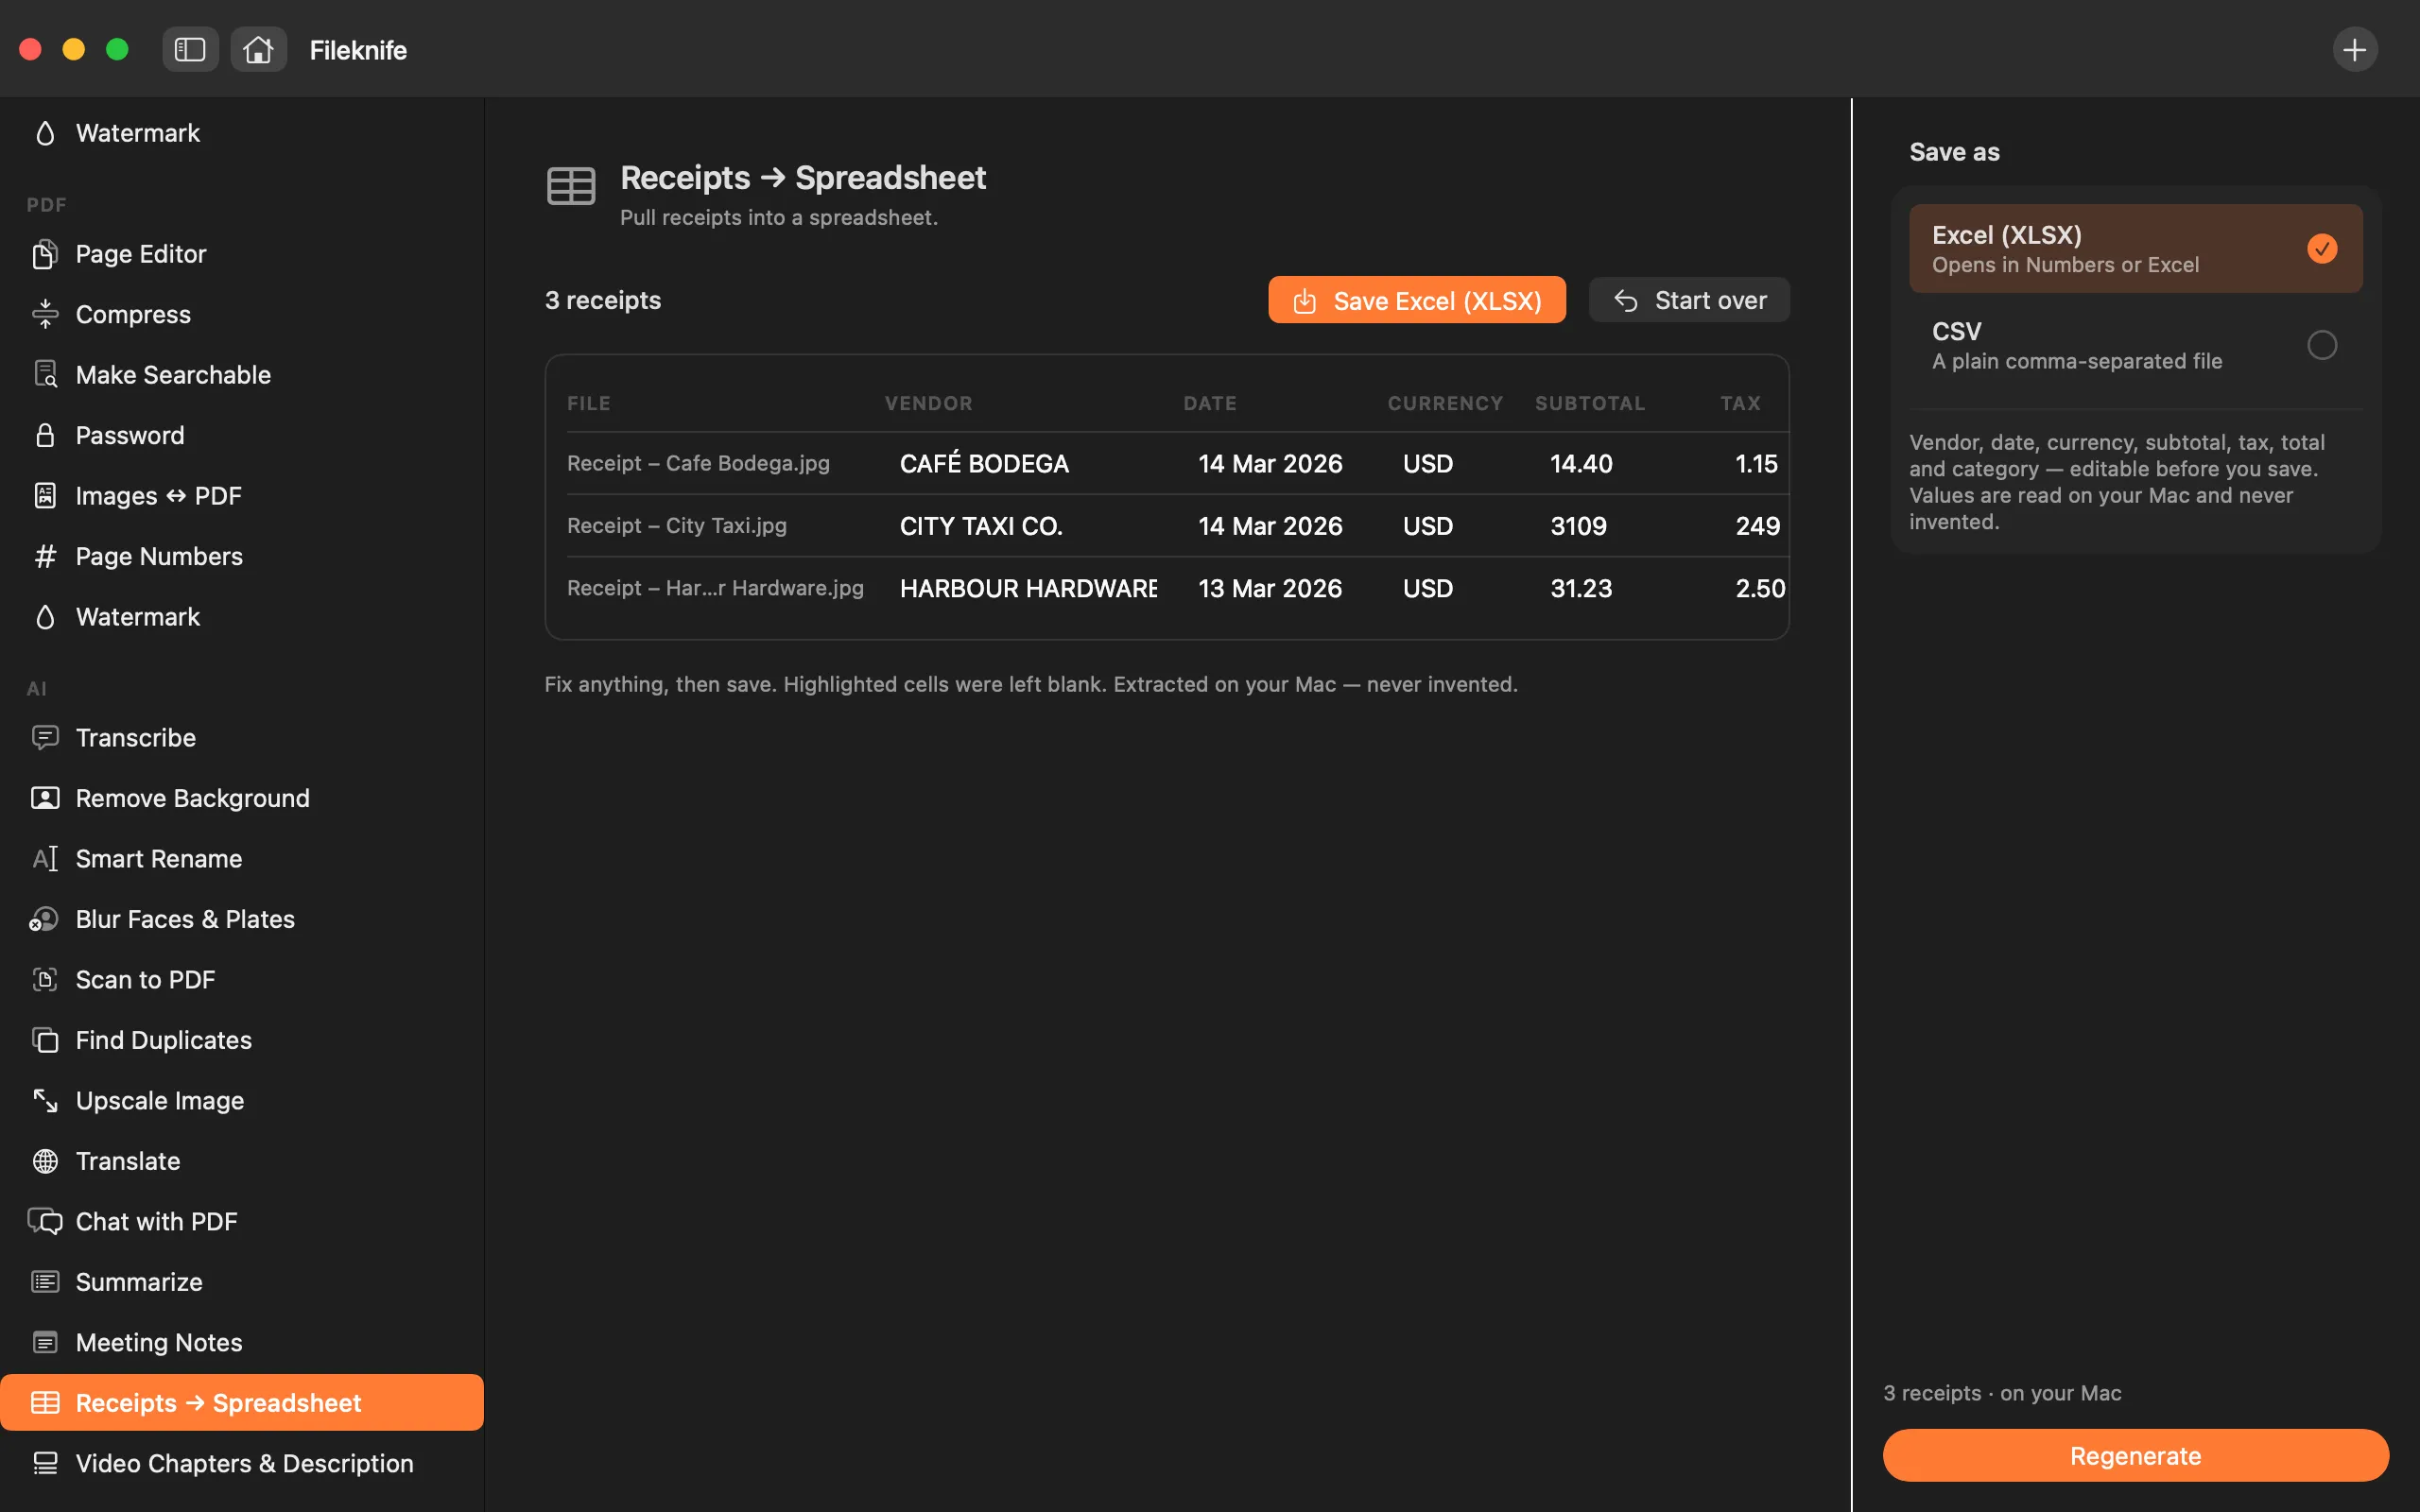Open the Compress sidebar entry label

point(133,314)
